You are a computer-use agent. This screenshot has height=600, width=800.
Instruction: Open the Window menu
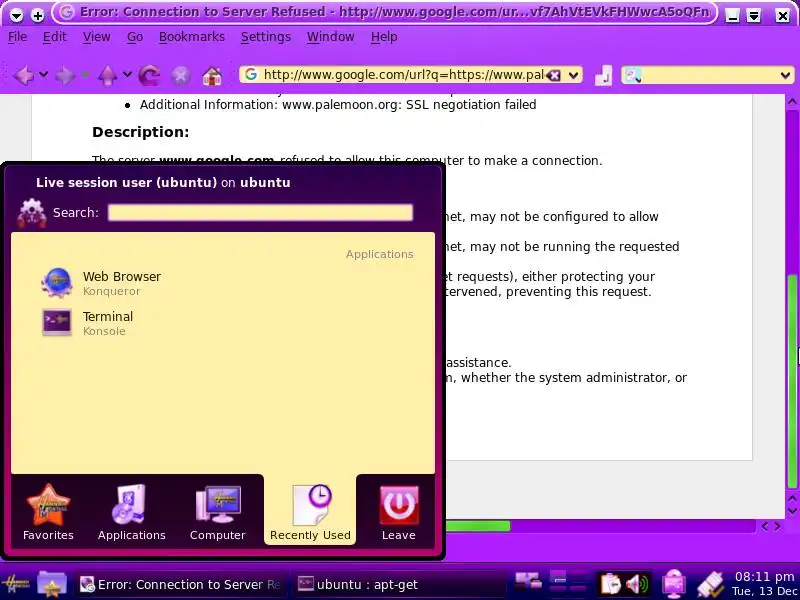pos(331,37)
